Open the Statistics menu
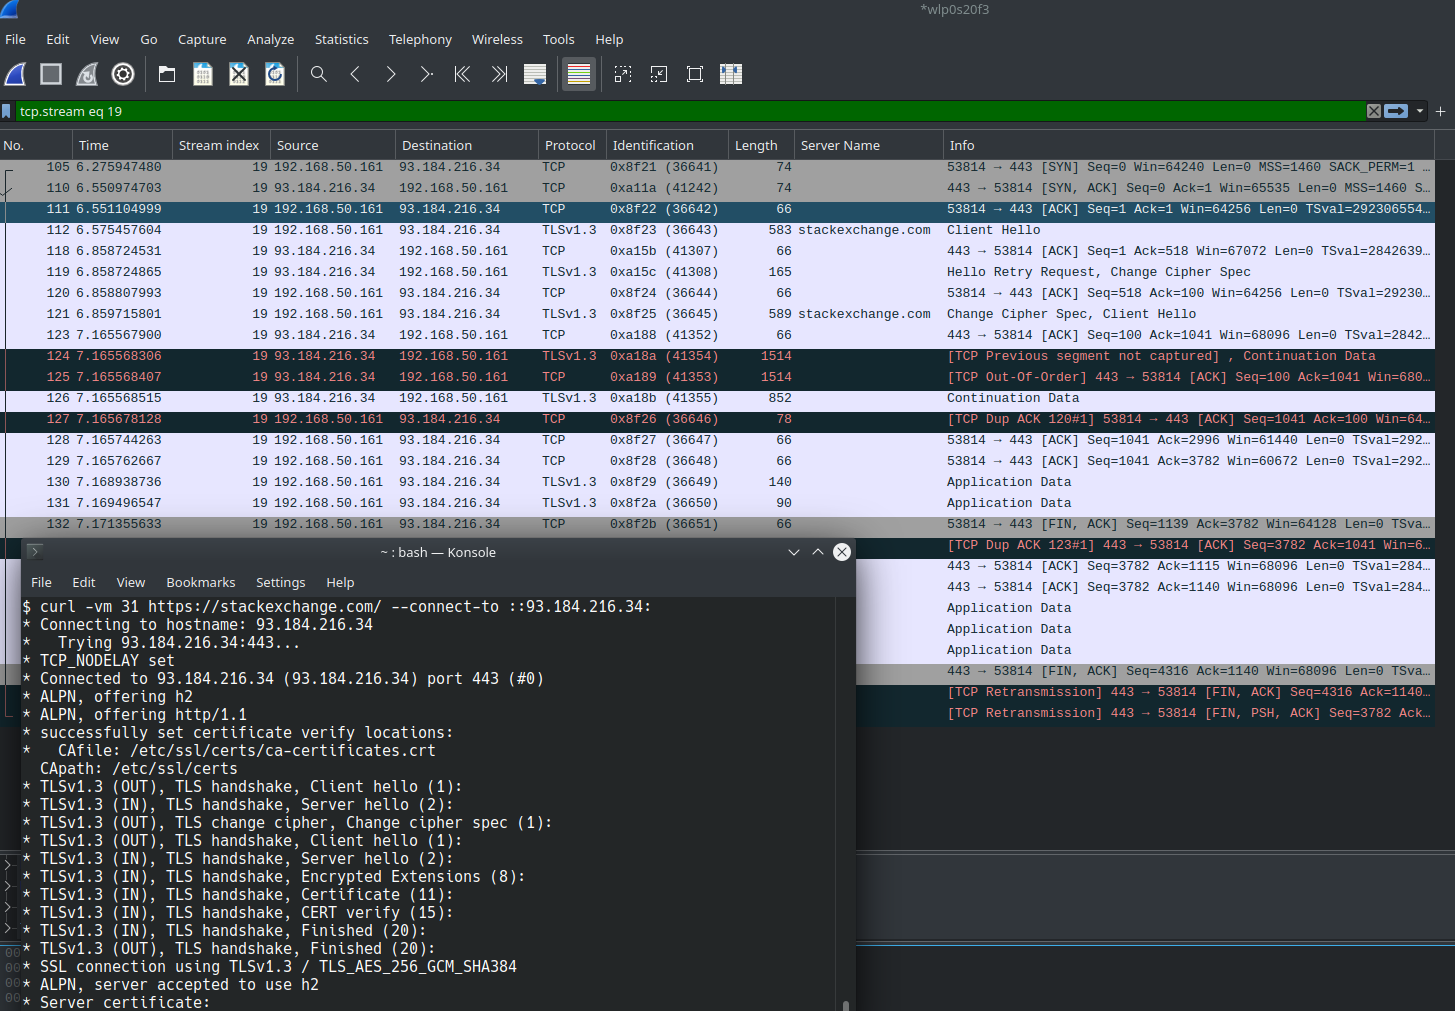Viewport: 1455px width, 1011px height. click(x=342, y=39)
